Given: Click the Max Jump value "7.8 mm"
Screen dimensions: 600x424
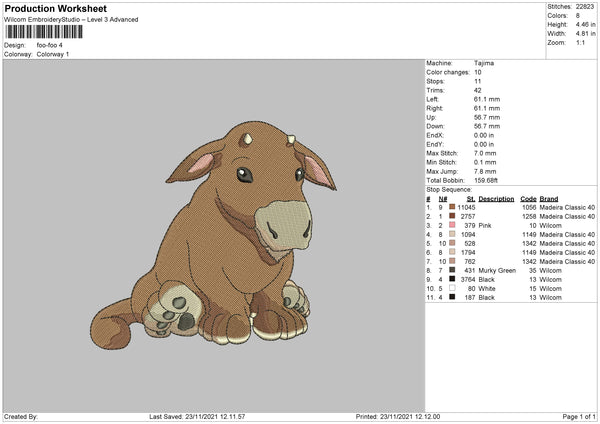Looking at the screenshot, I should [485, 171].
